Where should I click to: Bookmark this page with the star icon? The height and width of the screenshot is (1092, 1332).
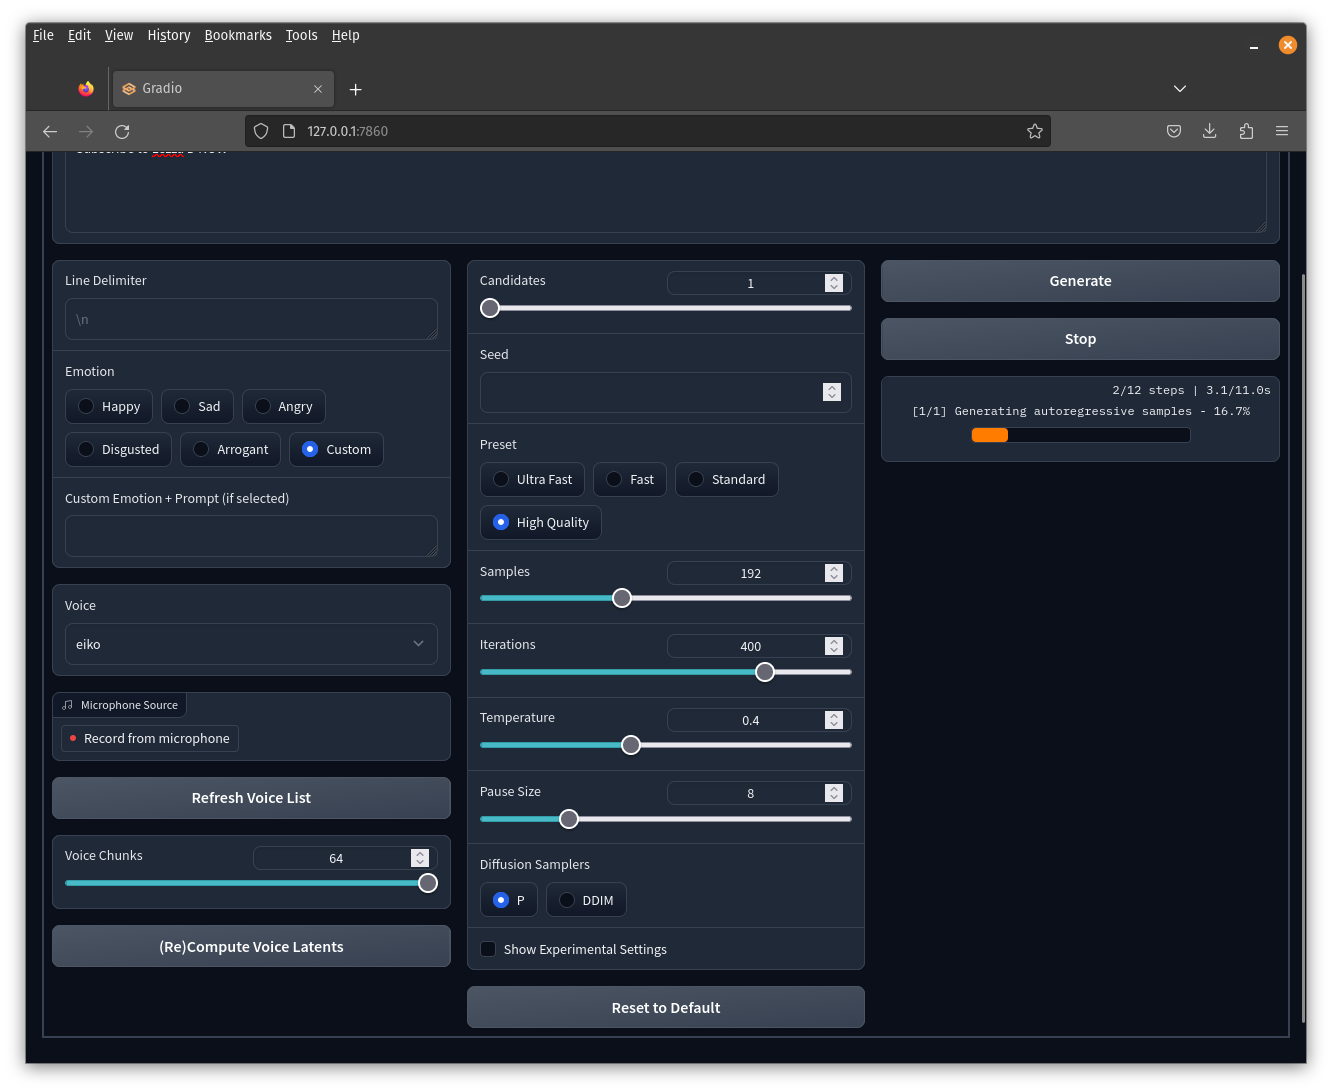point(1035,131)
